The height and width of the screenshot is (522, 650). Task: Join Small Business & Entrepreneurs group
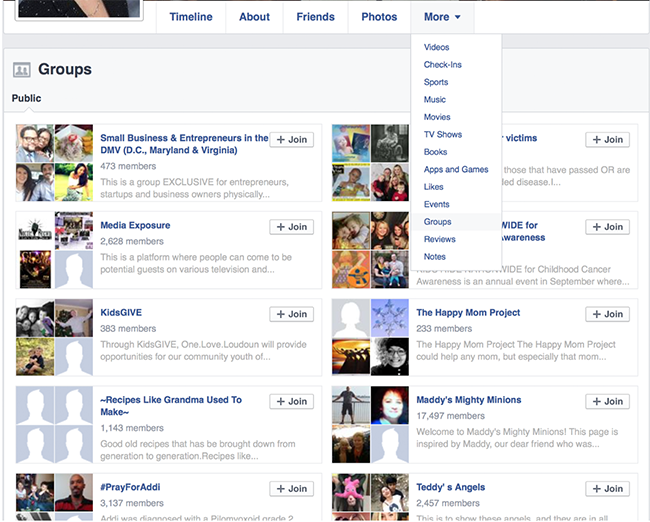coord(292,140)
